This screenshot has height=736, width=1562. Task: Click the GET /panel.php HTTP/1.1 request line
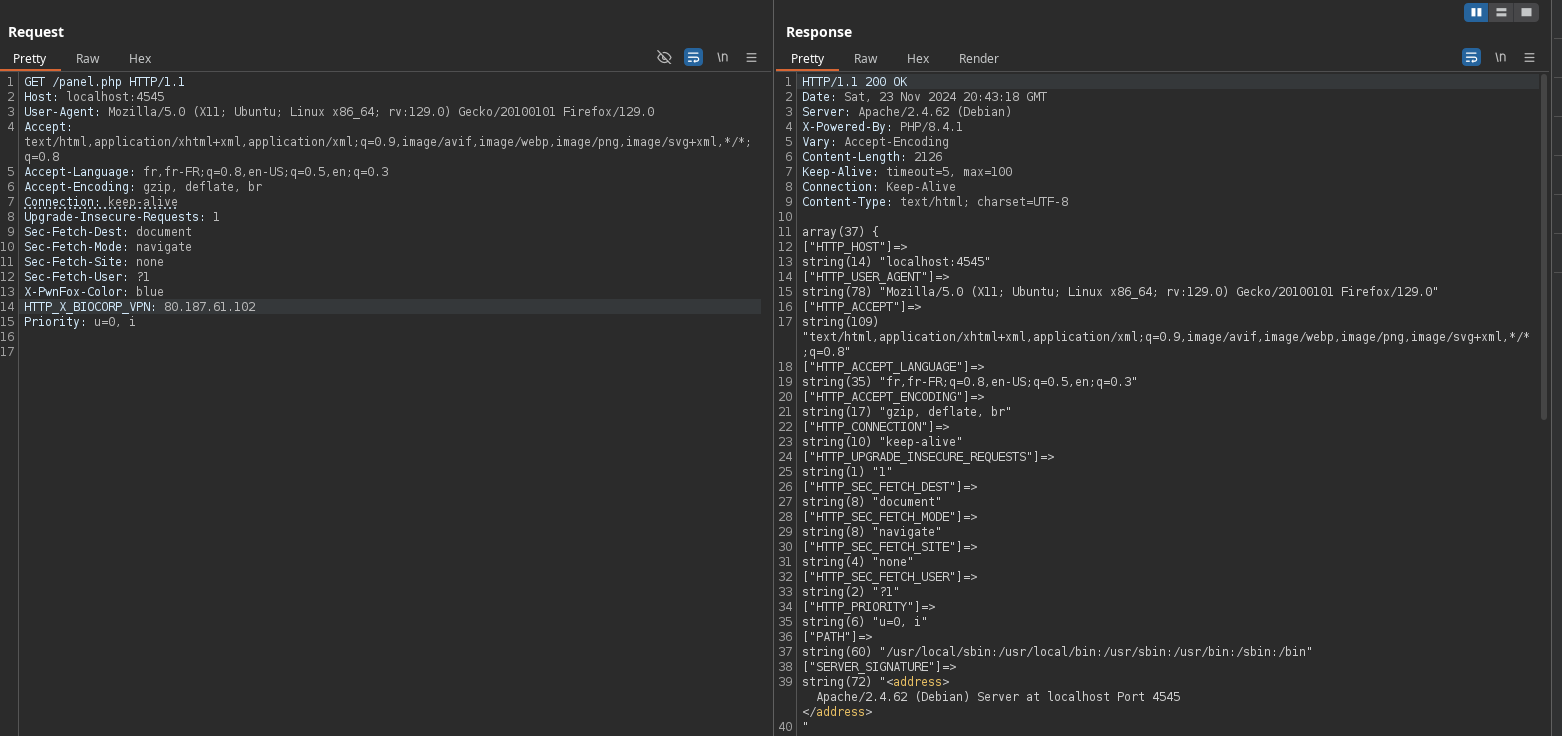104,82
